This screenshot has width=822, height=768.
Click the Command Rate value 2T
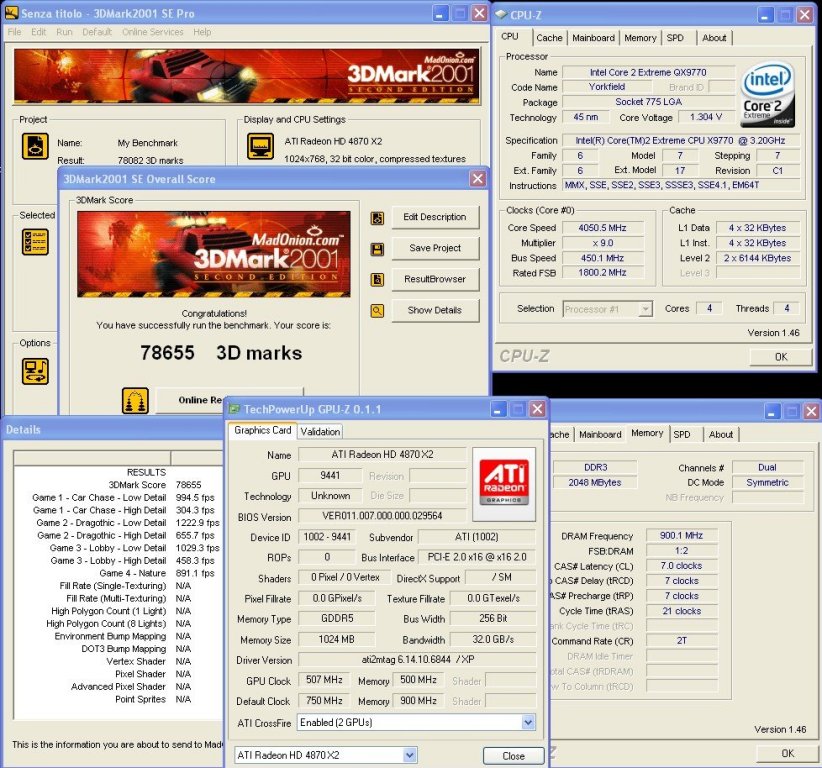[x=682, y=641]
